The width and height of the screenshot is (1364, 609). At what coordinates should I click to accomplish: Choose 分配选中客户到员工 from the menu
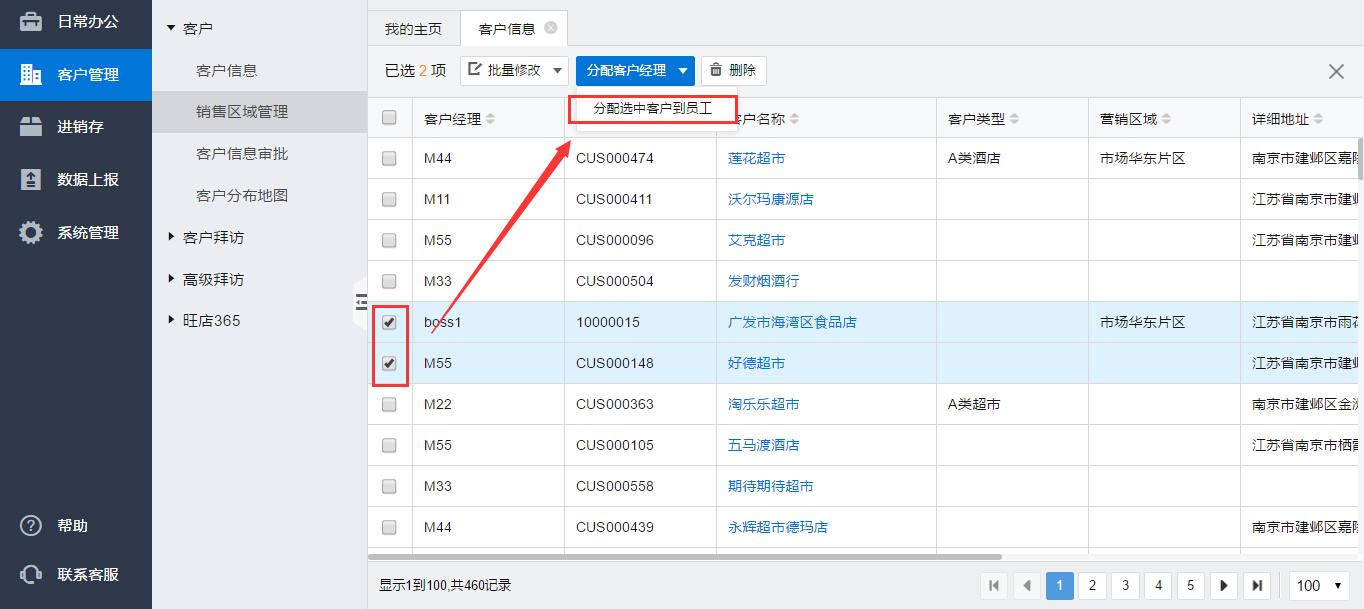(x=652, y=108)
